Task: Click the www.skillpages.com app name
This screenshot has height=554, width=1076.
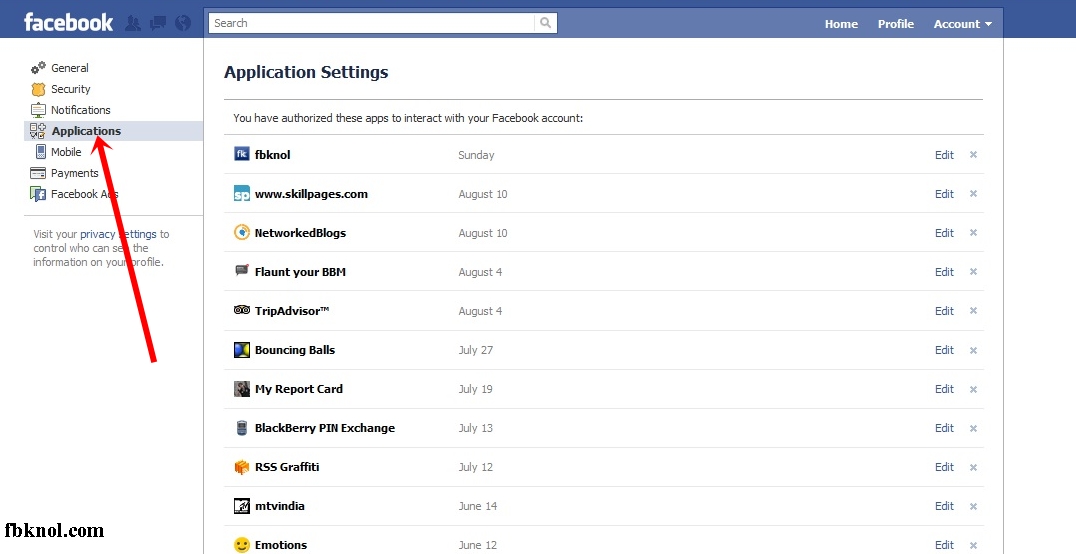Action: tap(311, 194)
